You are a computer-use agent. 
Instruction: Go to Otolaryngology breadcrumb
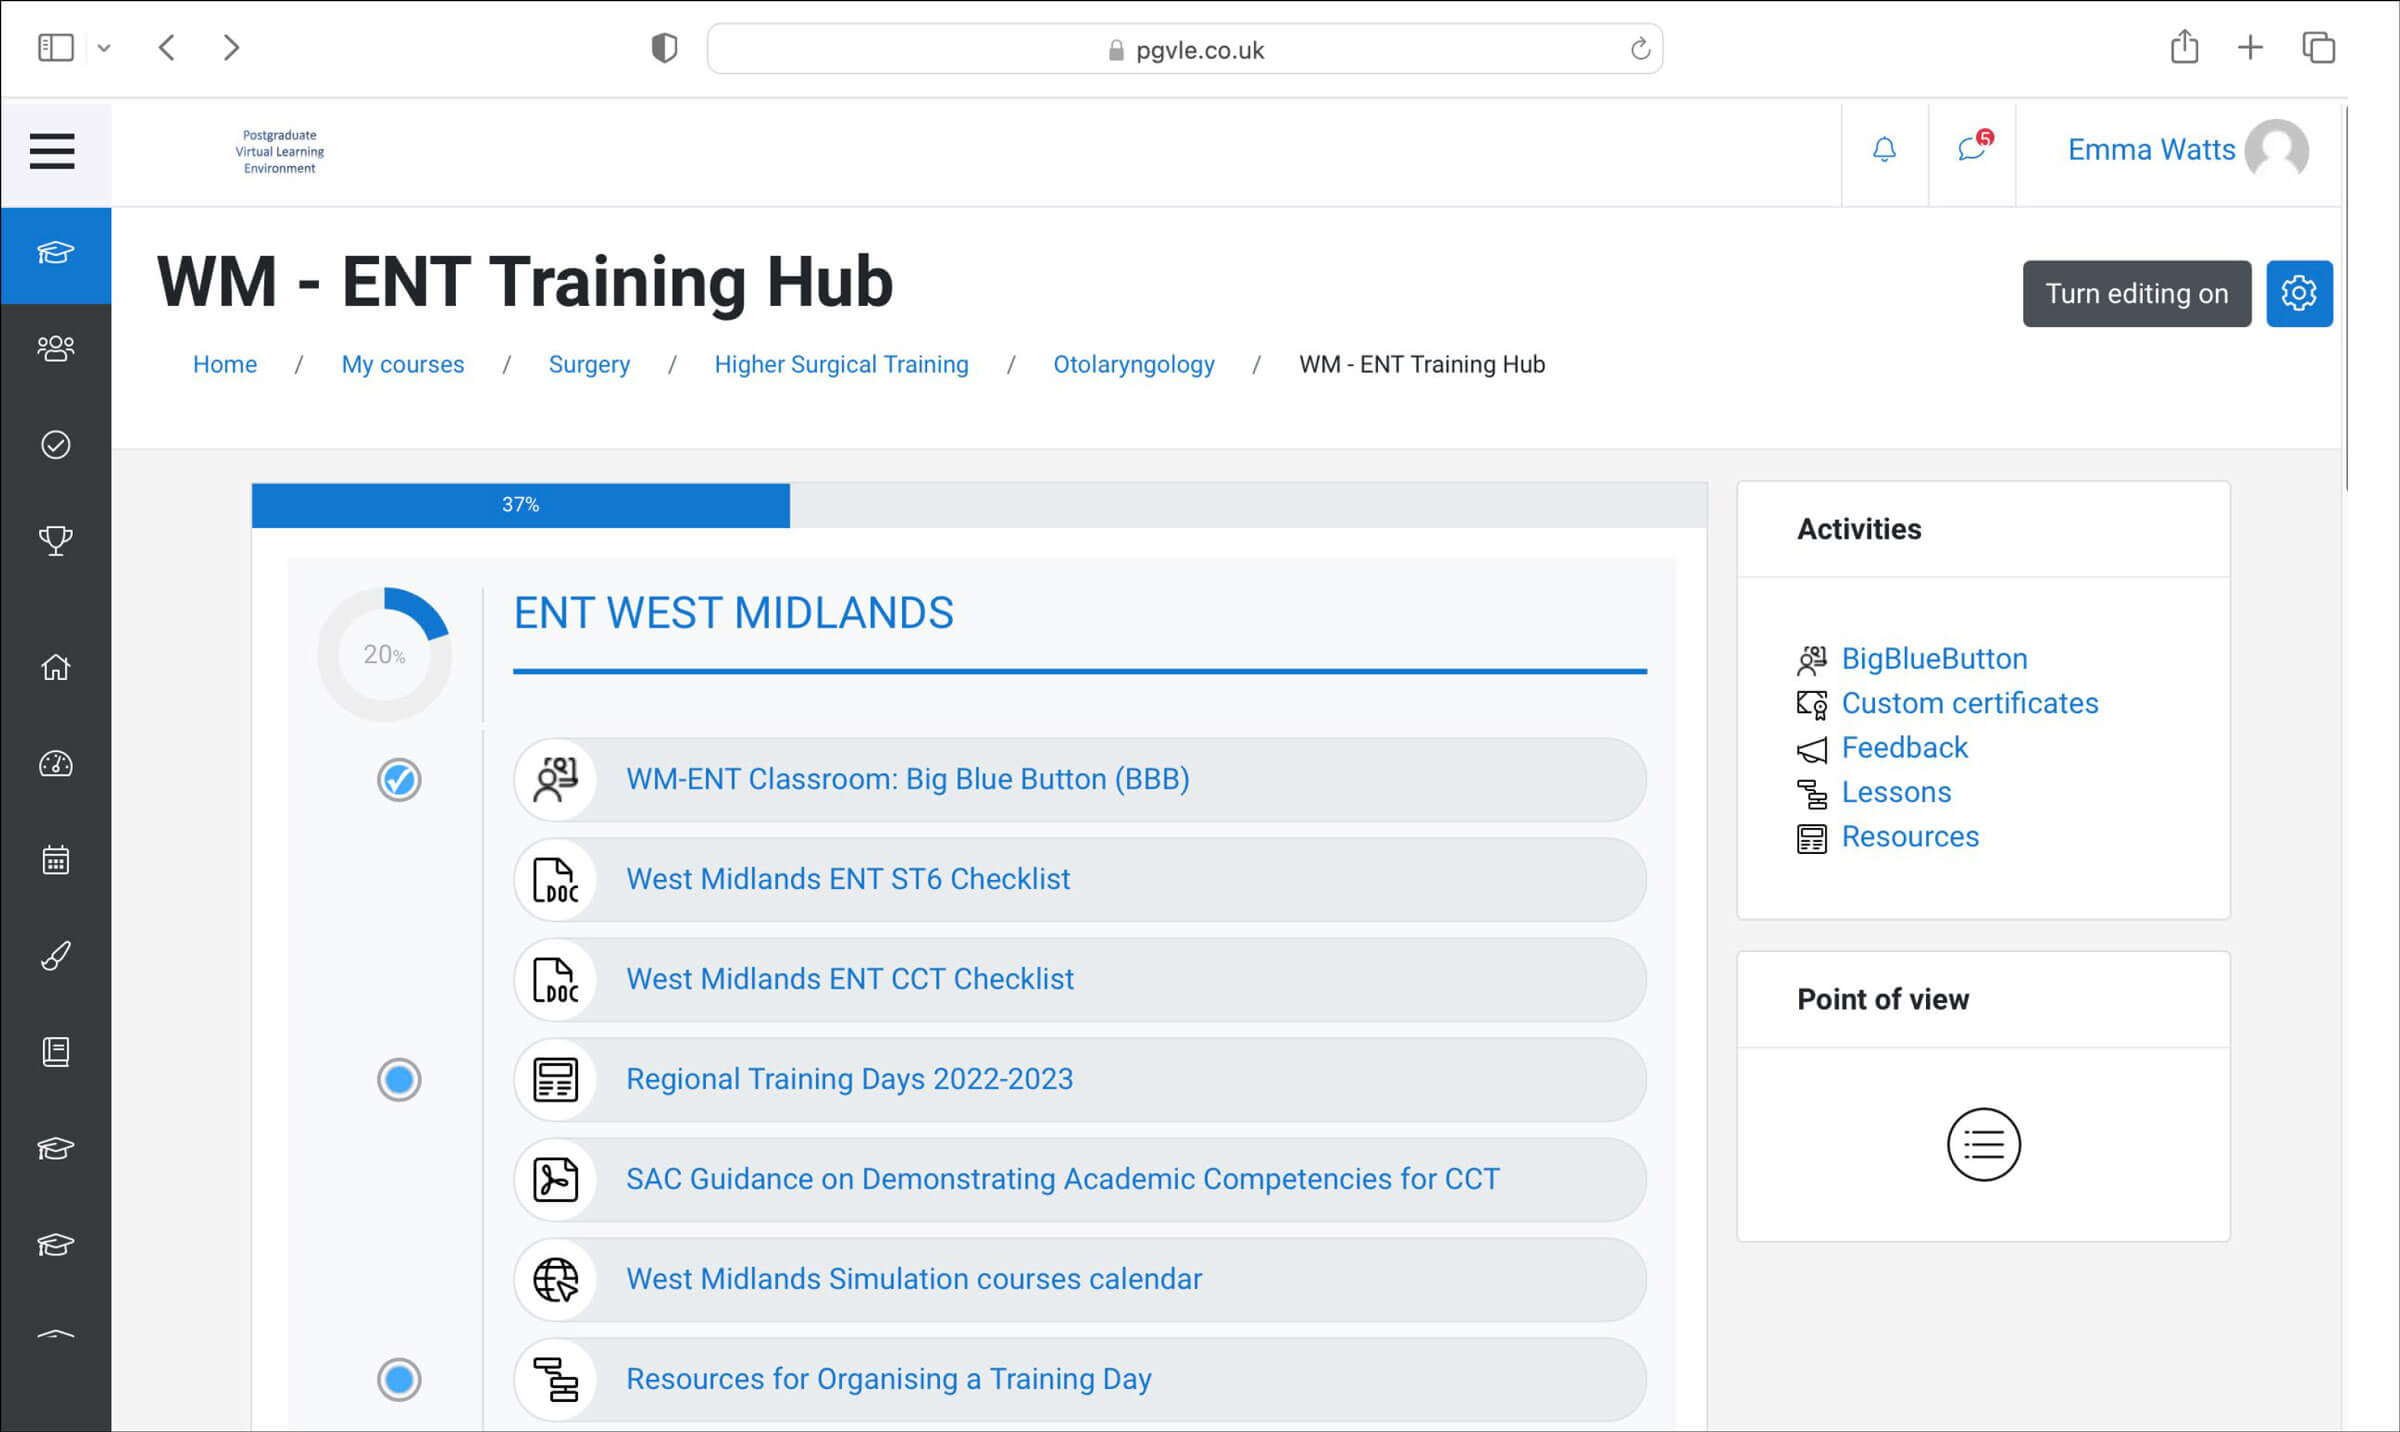[1133, 364]
